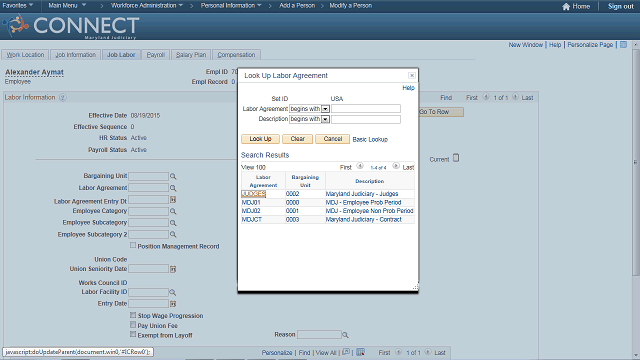Select MDJ01 labor agreement result
640x360 pixels.
pos(251,202)
